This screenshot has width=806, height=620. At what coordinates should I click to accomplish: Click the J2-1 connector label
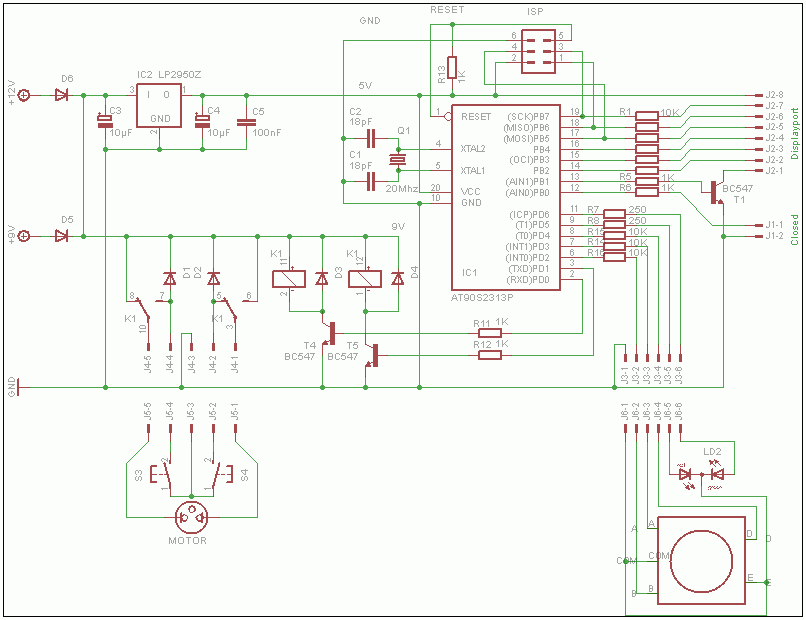click(x=774, y=171)
